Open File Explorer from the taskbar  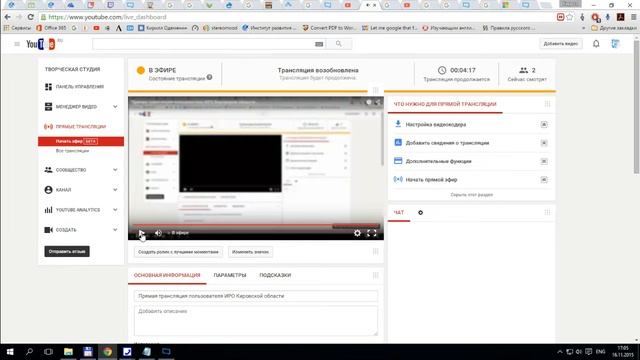tap(68, 351)
